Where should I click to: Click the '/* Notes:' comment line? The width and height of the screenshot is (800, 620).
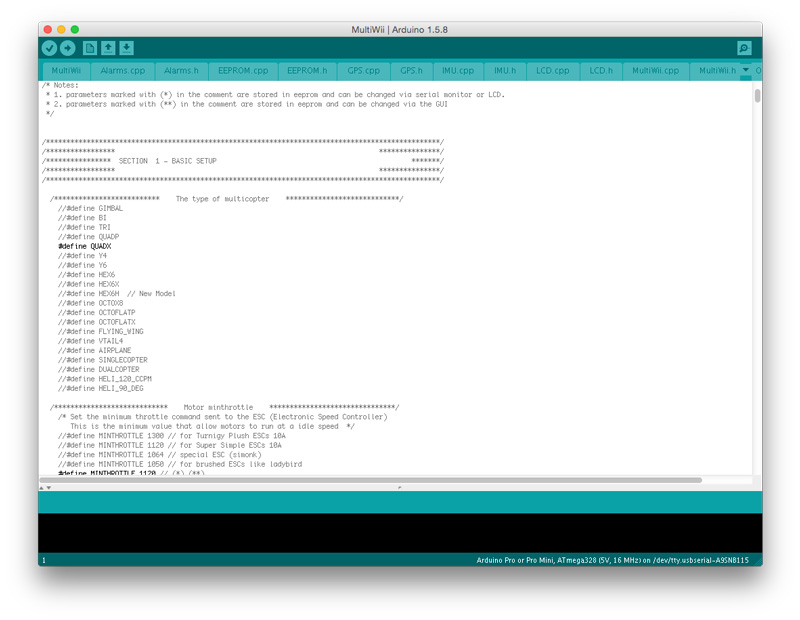pyautogui.click(x=60, y=85)
